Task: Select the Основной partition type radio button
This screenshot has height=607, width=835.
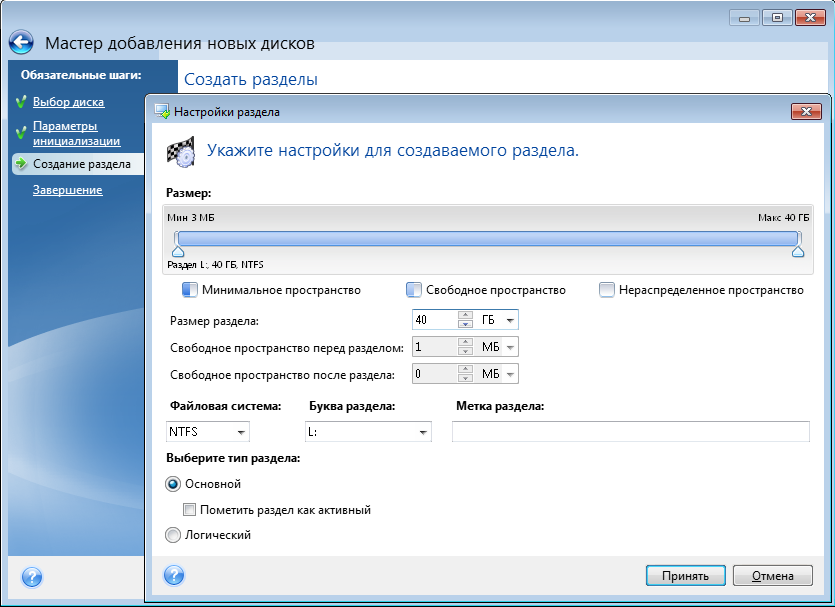Action: (x=174, y=484)
